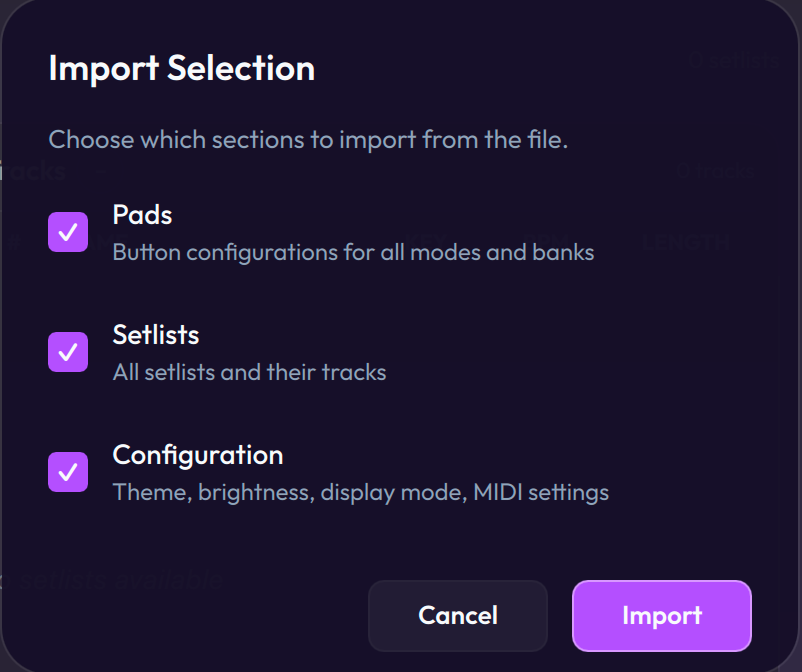Viewport: 802px width, 672px height.
Task: Click the Pads description about button configurations
Action: click(353, 252)
